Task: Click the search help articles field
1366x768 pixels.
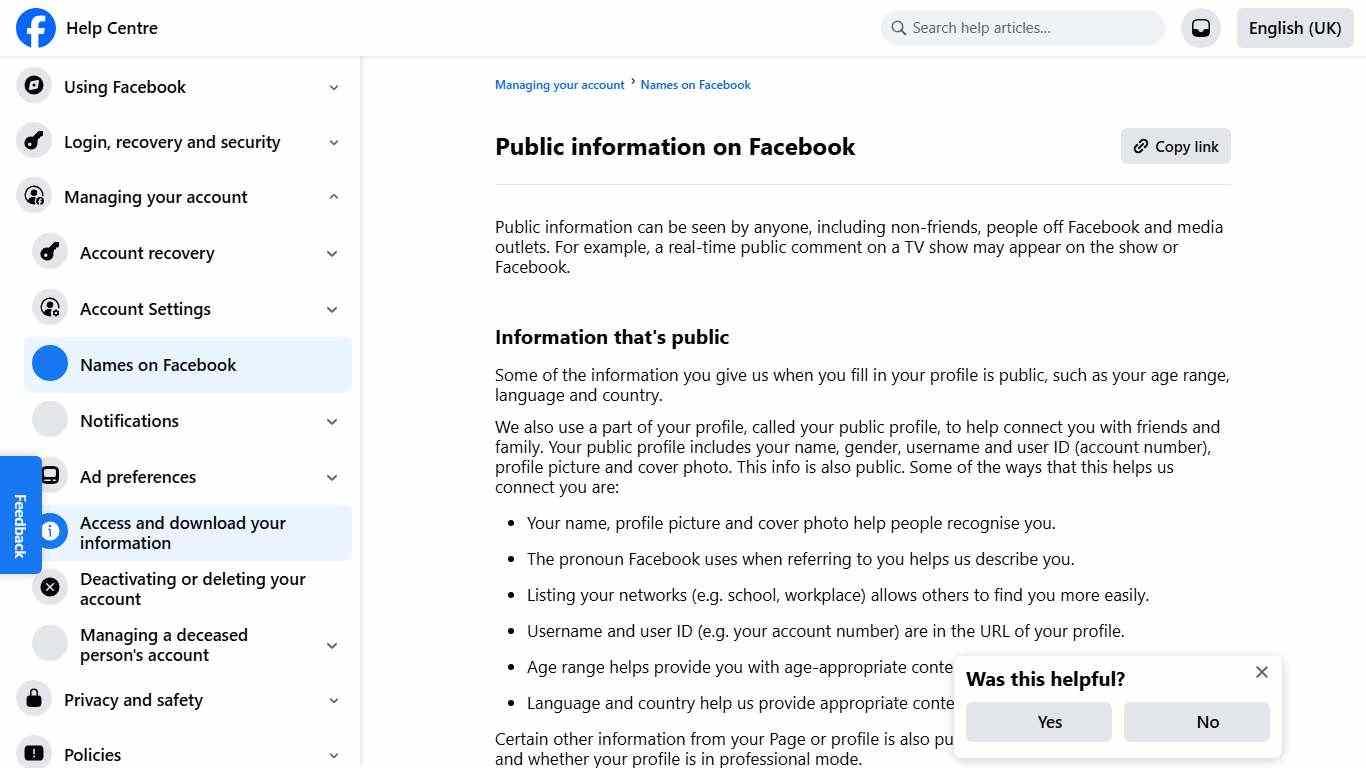Action: 1022,28
